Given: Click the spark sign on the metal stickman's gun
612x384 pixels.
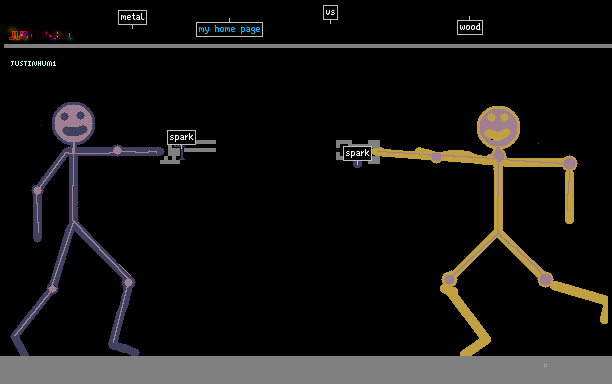Looking at the screenshot, I should (181, 137).
